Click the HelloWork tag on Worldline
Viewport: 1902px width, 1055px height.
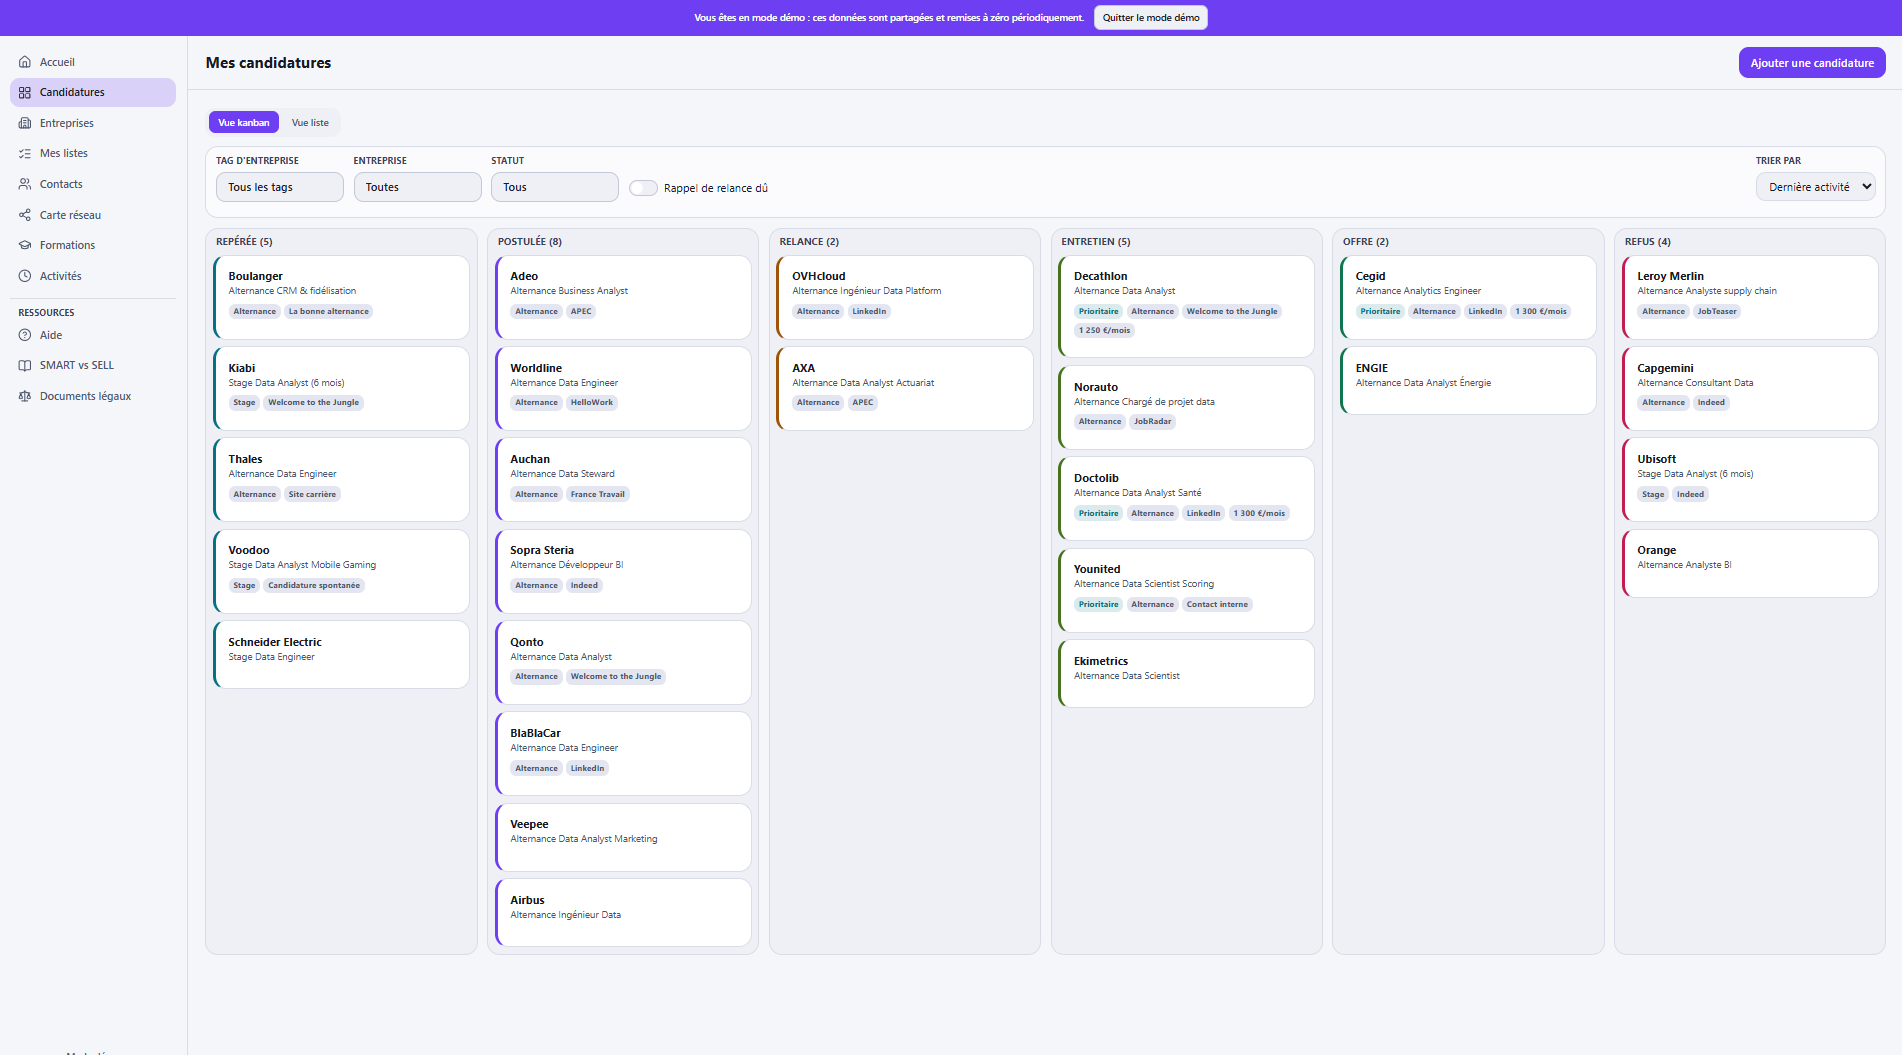592,402
